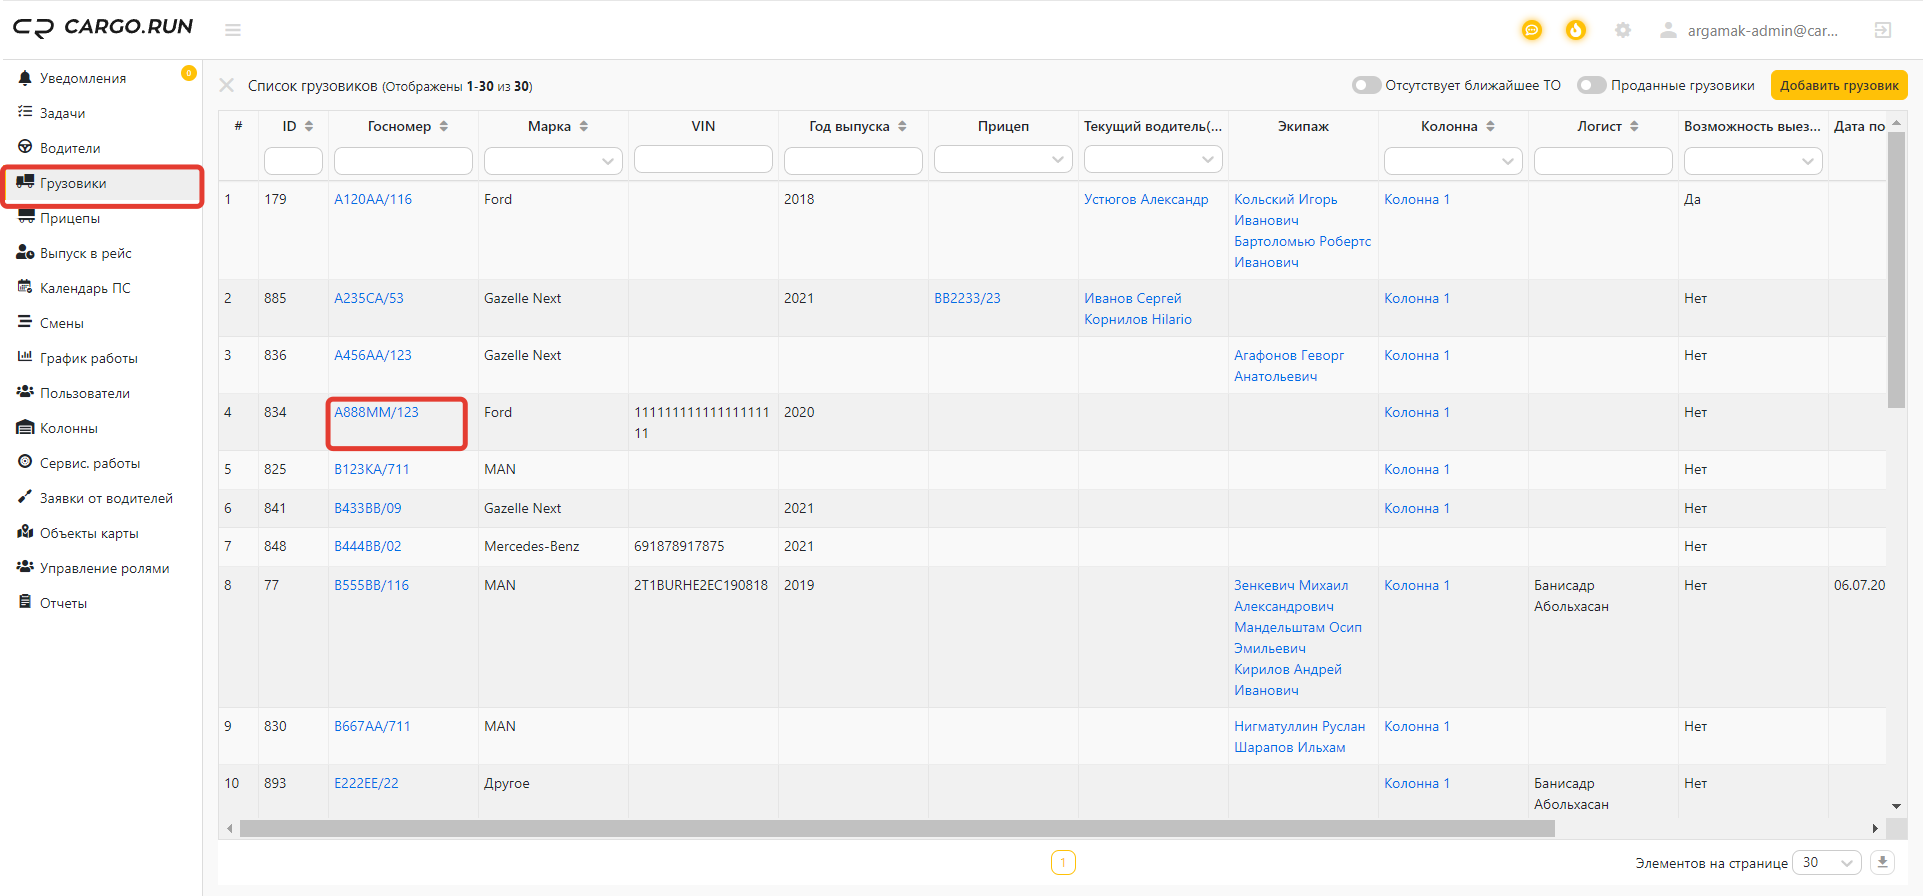Open truck A888MM/123 link
This screenshot has height=896, width=1923.
click(376, 412)
